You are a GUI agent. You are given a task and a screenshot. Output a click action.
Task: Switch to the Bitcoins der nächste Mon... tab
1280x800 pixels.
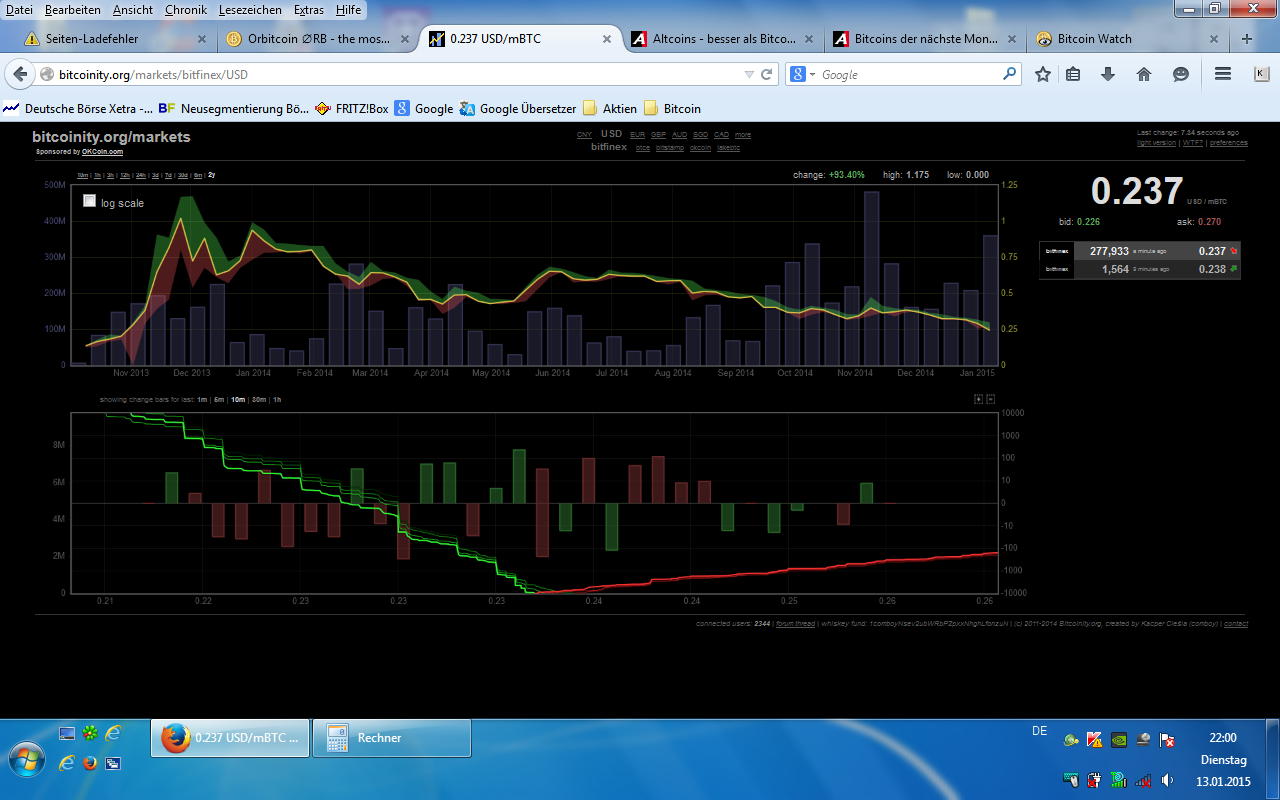click(926, 39)
